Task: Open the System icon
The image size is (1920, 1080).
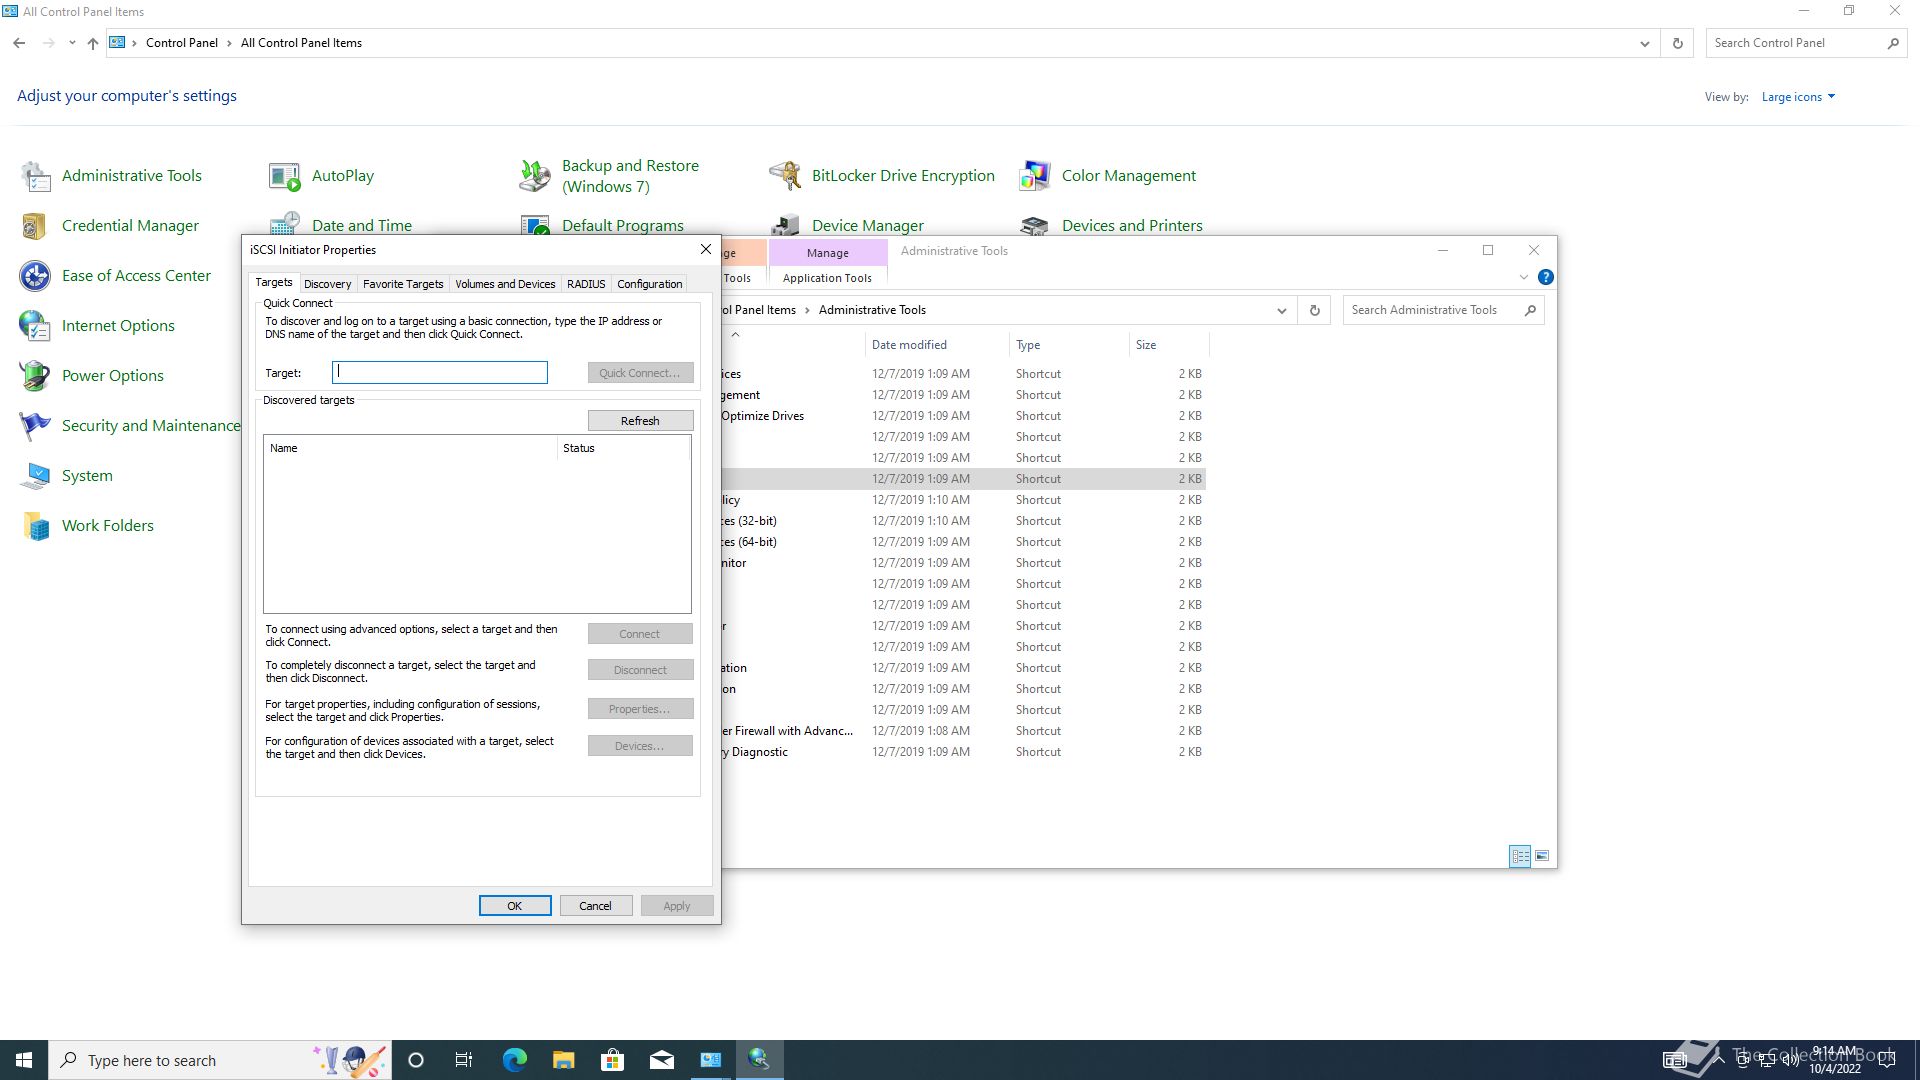Action: click(36, 476)
